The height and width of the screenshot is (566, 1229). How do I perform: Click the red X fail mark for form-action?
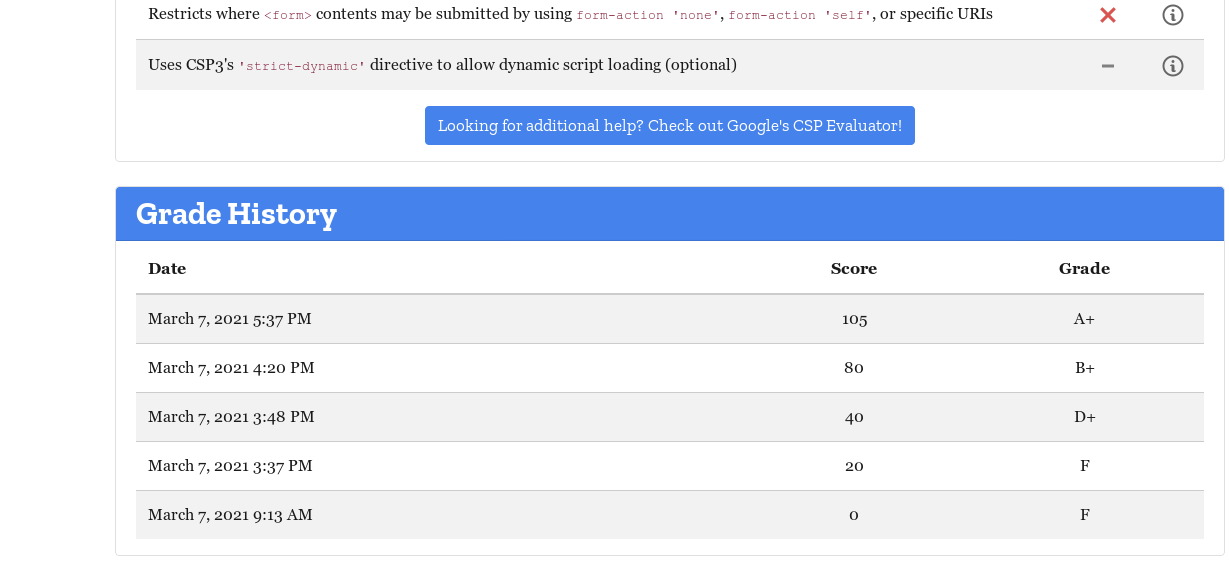tap(1107, 15)
